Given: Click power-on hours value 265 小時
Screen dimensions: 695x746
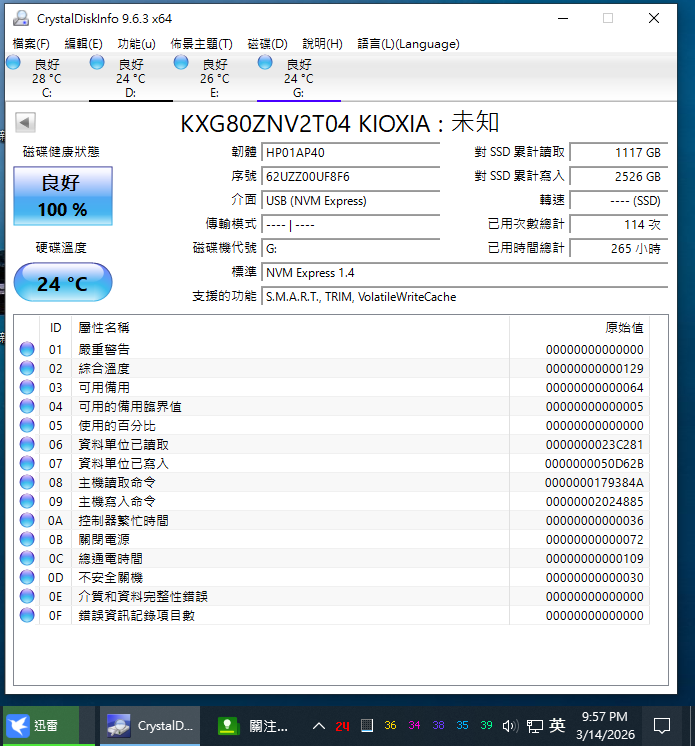Looking at the screenshot, I should click(618, 248).
